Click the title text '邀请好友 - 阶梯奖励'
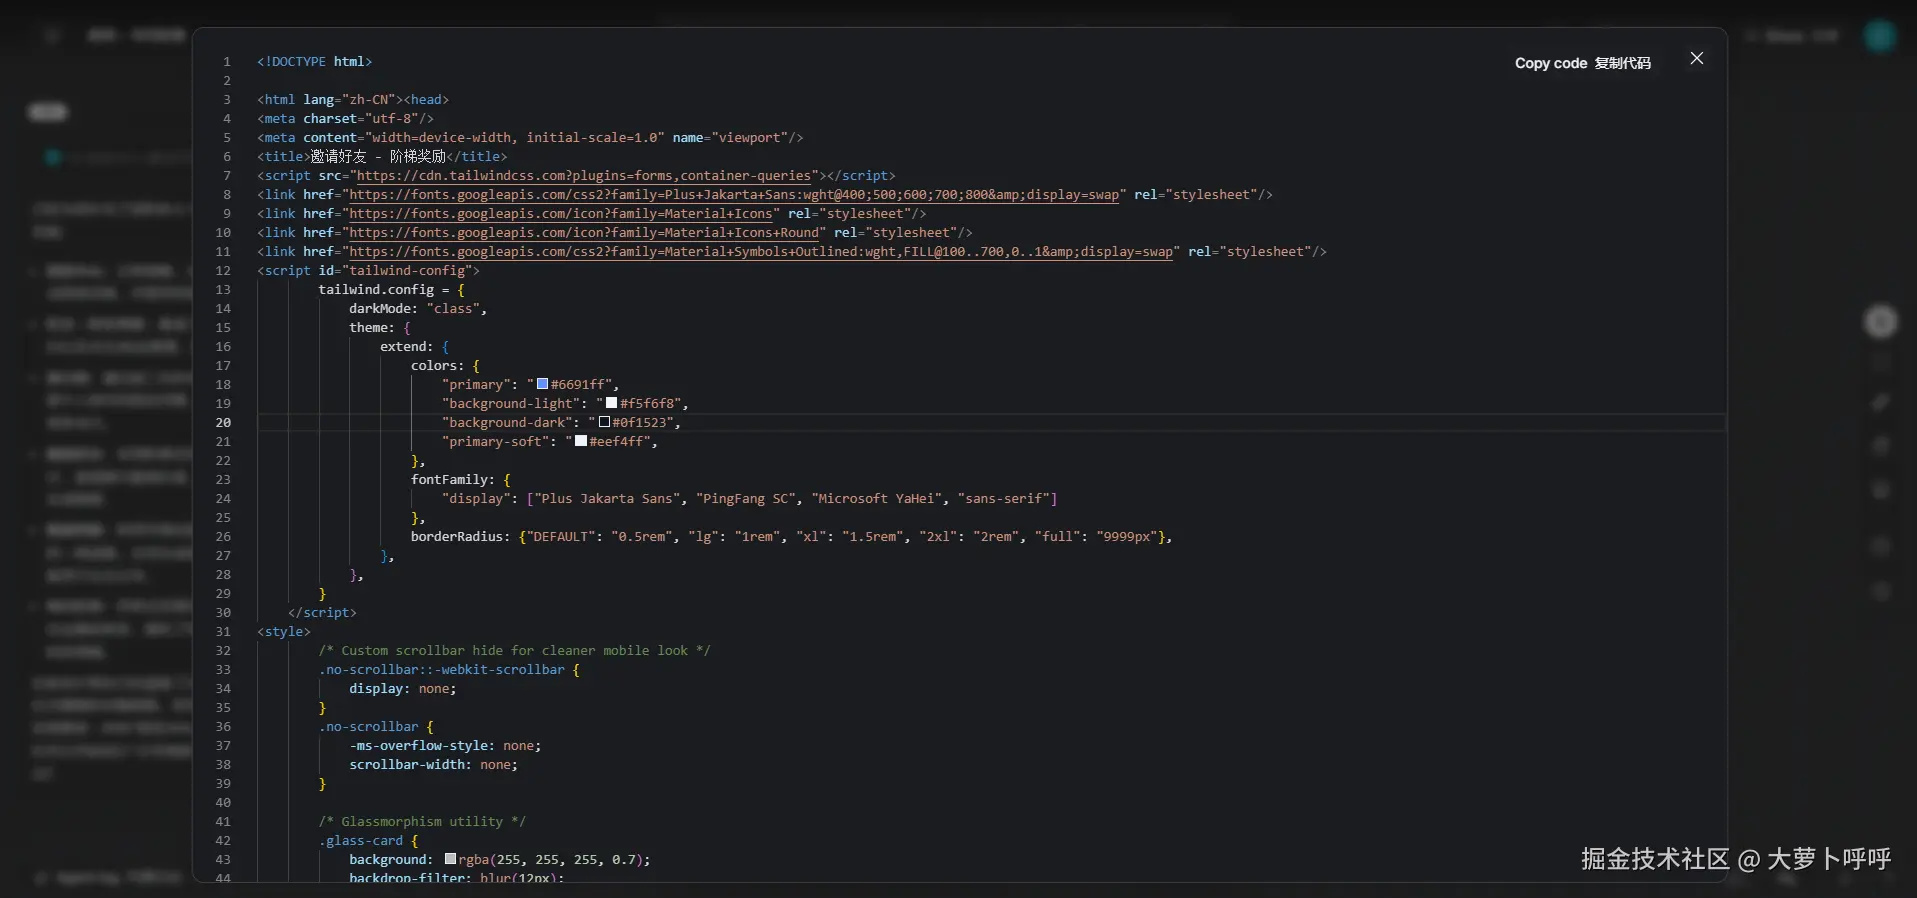Screen dimensions: 1917x898 tap(378, 157)
